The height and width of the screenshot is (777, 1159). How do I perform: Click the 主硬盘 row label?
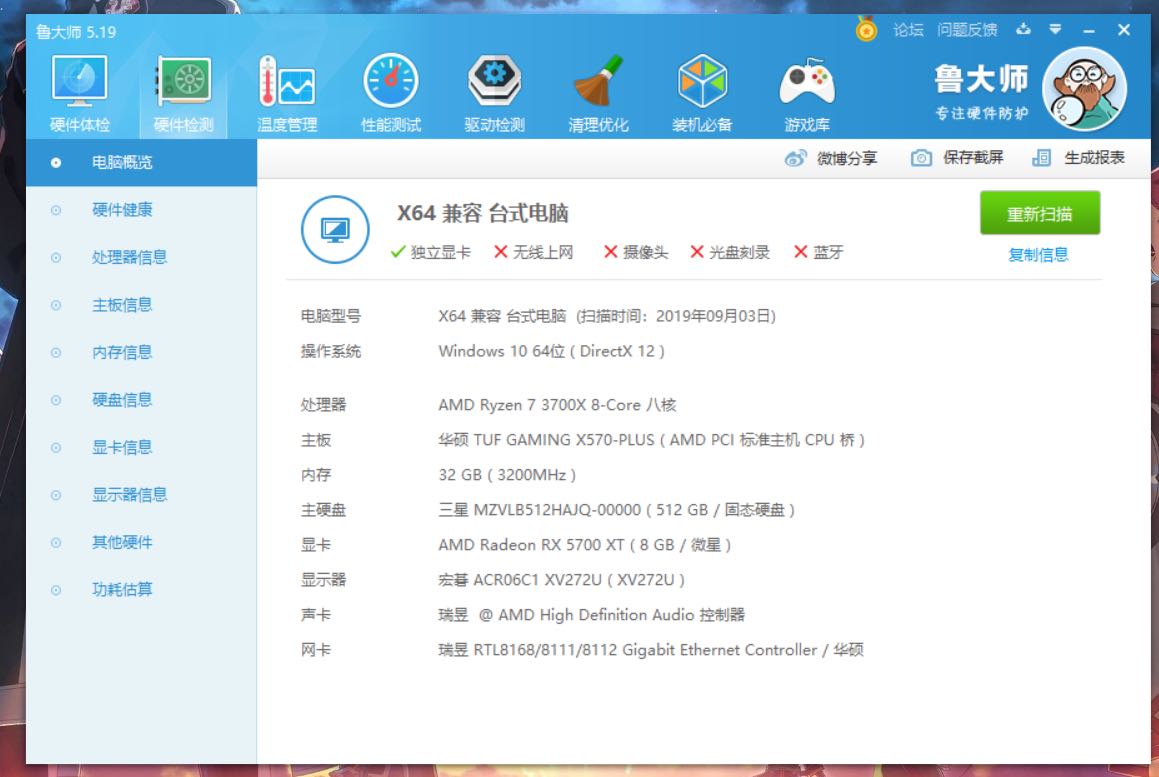point(323,510)
